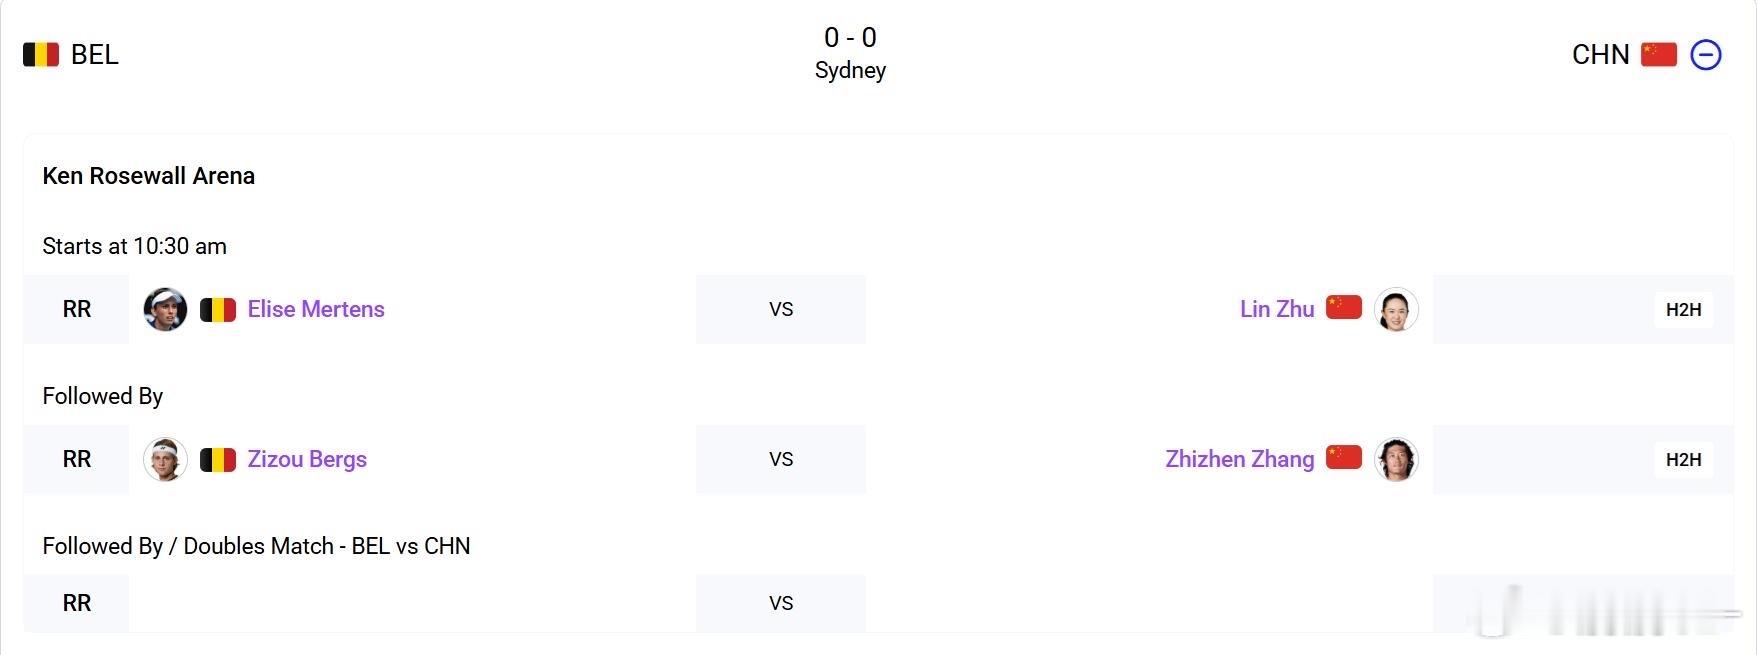The image size is (1757, 655).
Task: Open Zhizhen Zhang player profile link
Action: 1239,459
